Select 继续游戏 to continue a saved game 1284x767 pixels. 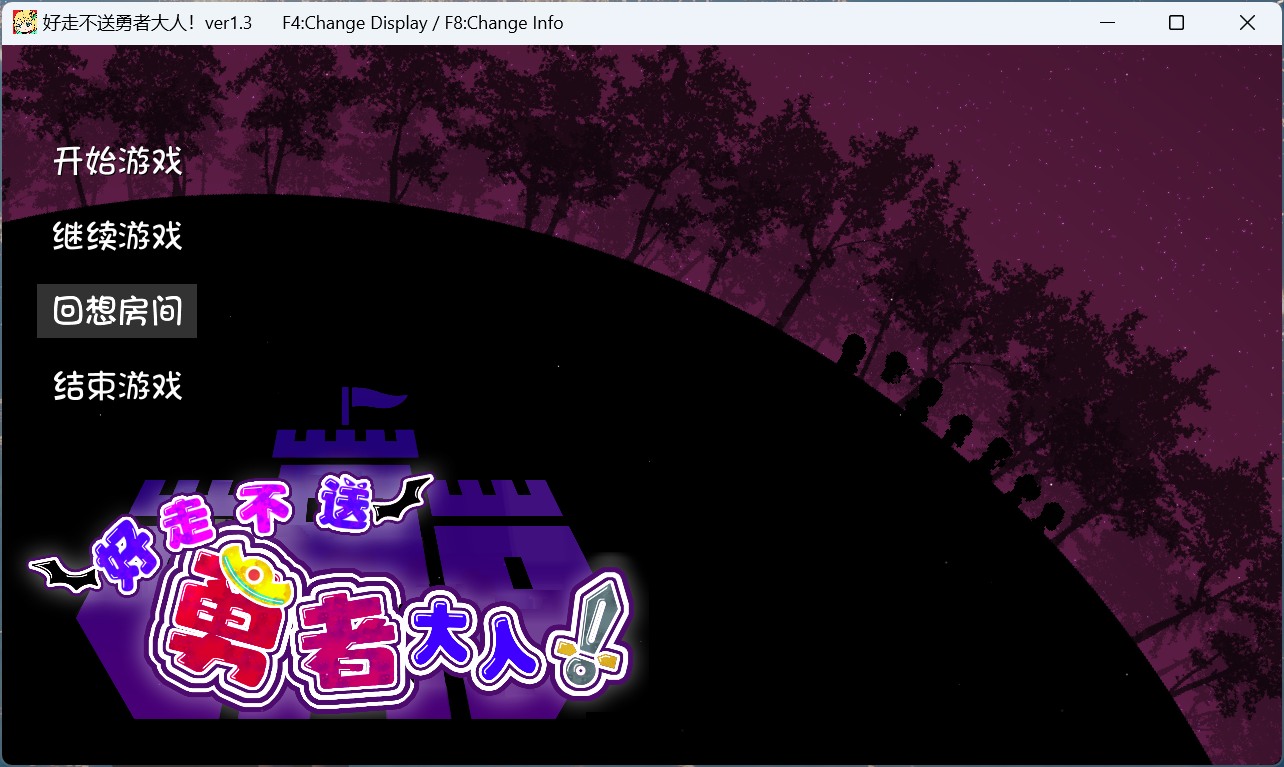117,236
